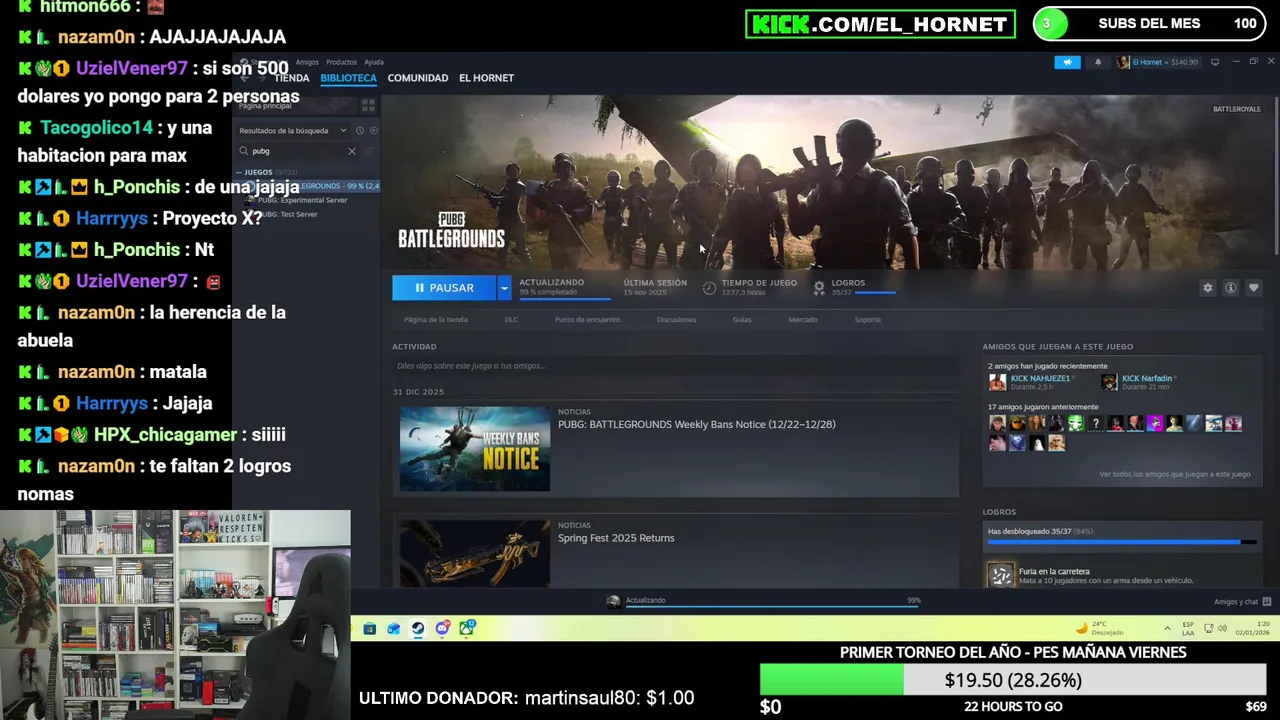Open the COMUNIDAD tab

point(417,78)
